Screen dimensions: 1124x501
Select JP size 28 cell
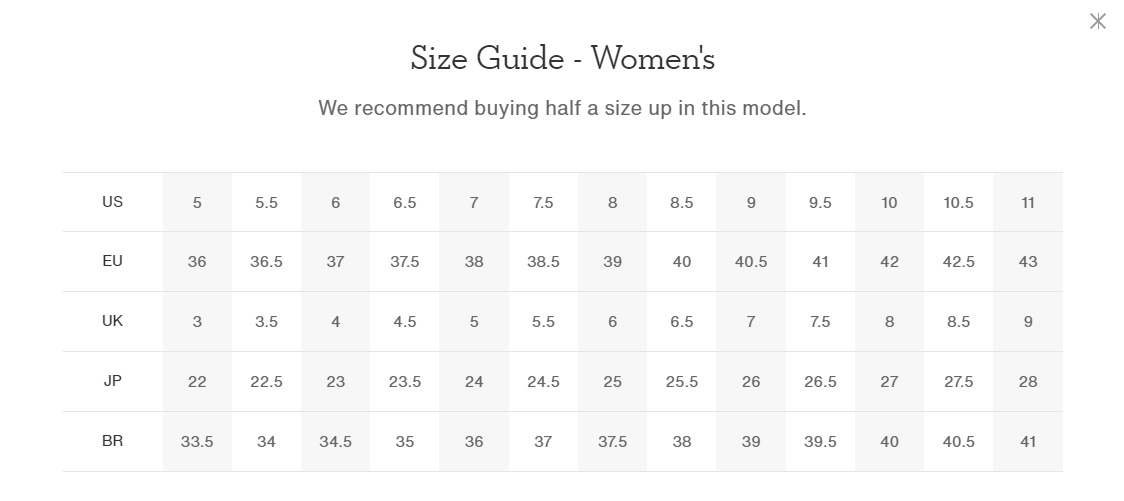coord(1028,381)
